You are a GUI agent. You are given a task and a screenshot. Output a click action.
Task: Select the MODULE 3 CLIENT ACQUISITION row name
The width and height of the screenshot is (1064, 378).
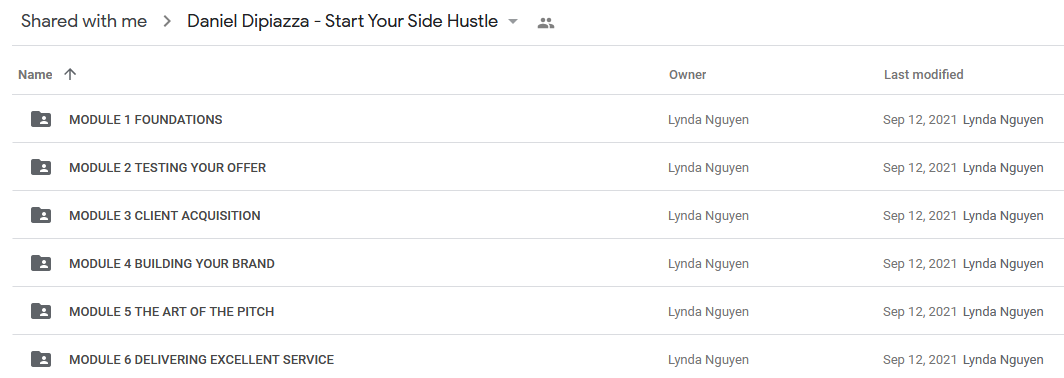(165, 216)
